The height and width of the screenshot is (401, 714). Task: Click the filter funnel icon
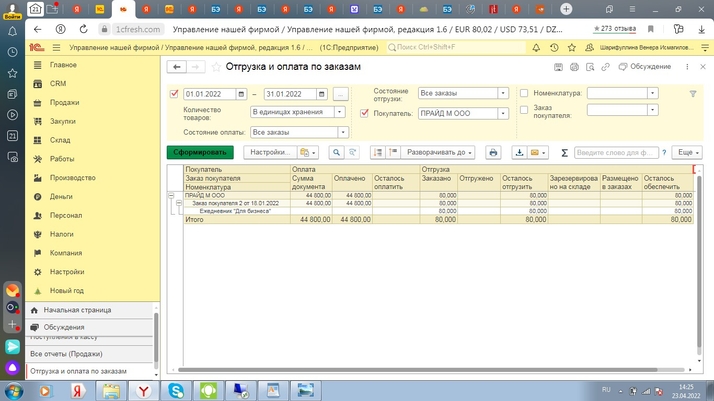tap(693, 94)
